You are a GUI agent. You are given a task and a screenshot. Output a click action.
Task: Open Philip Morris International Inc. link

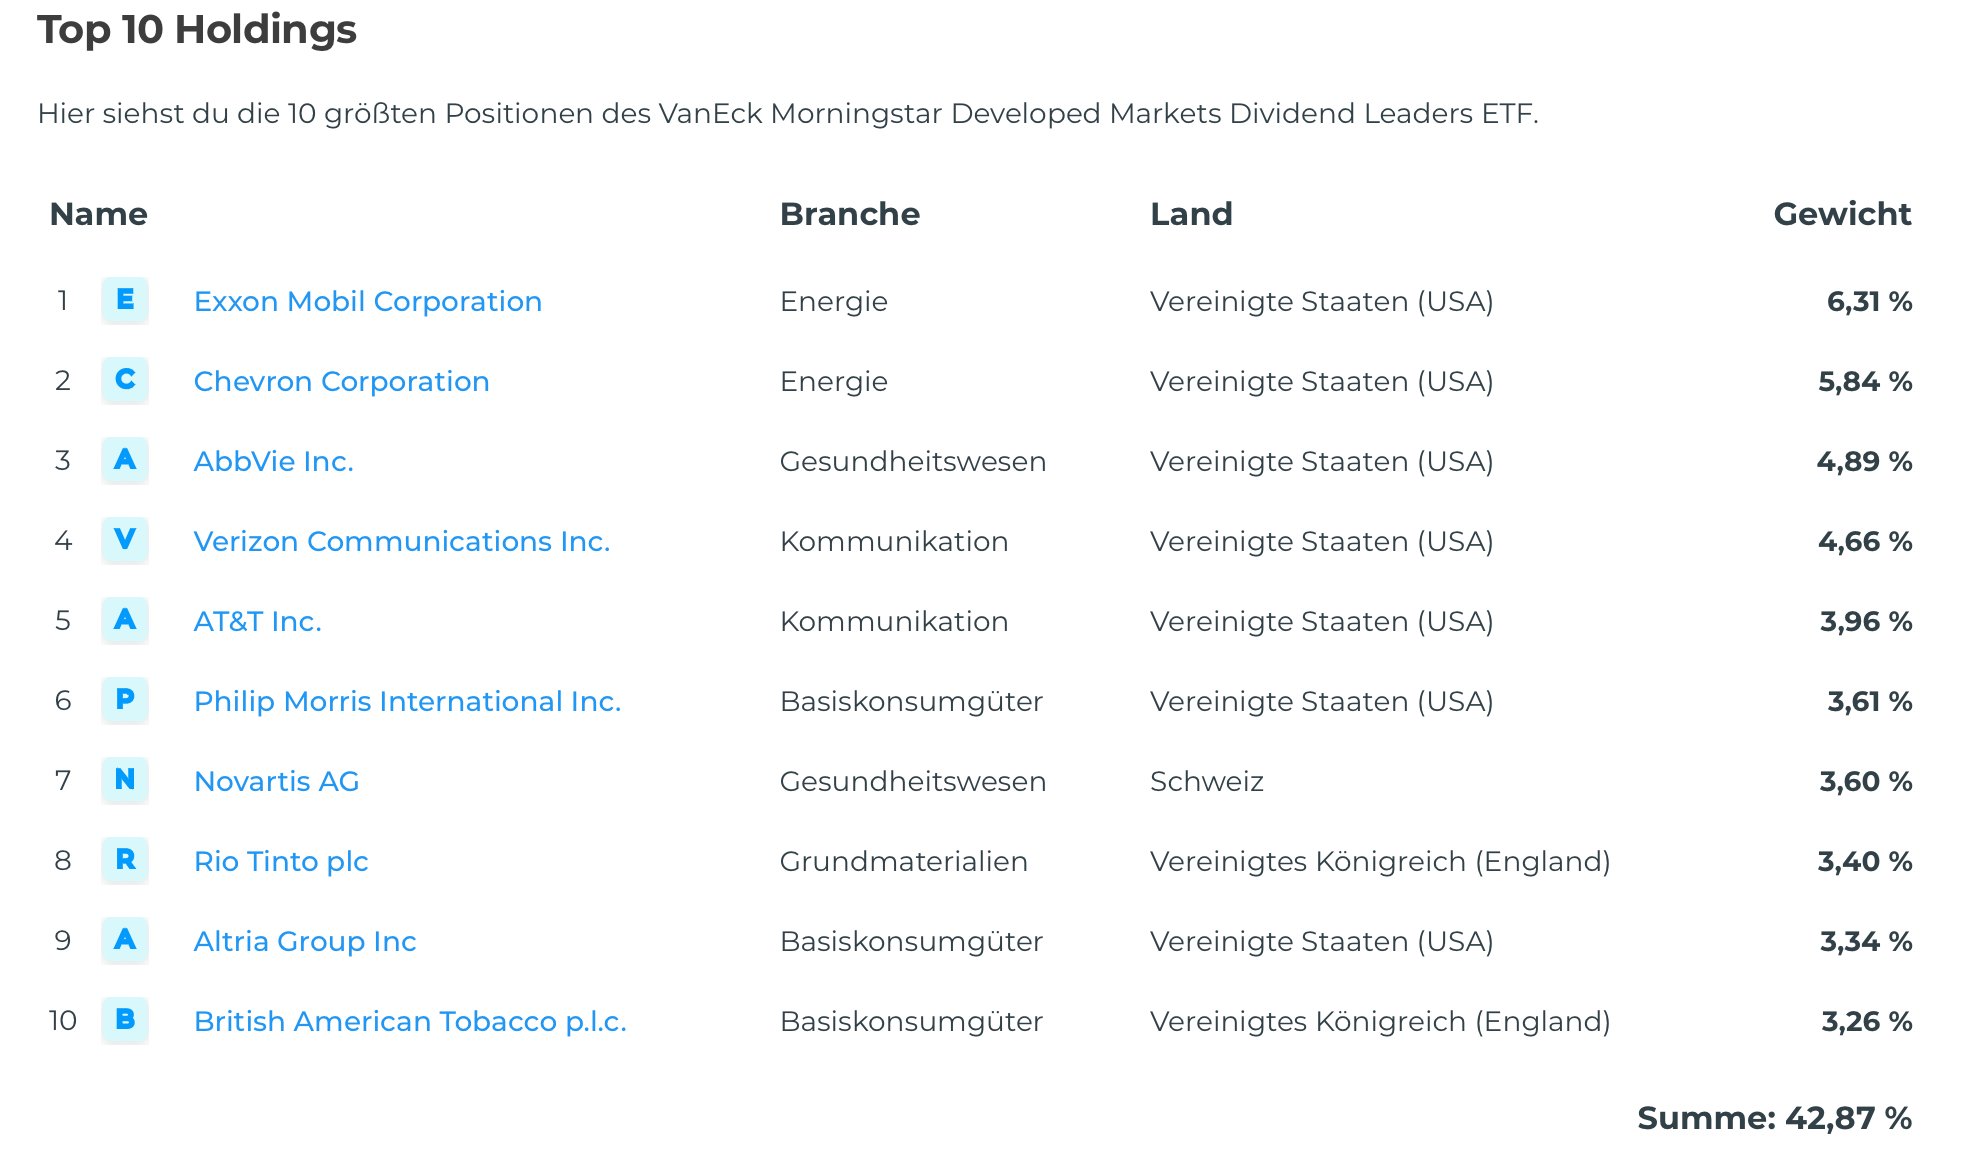(x=407, y=701)
